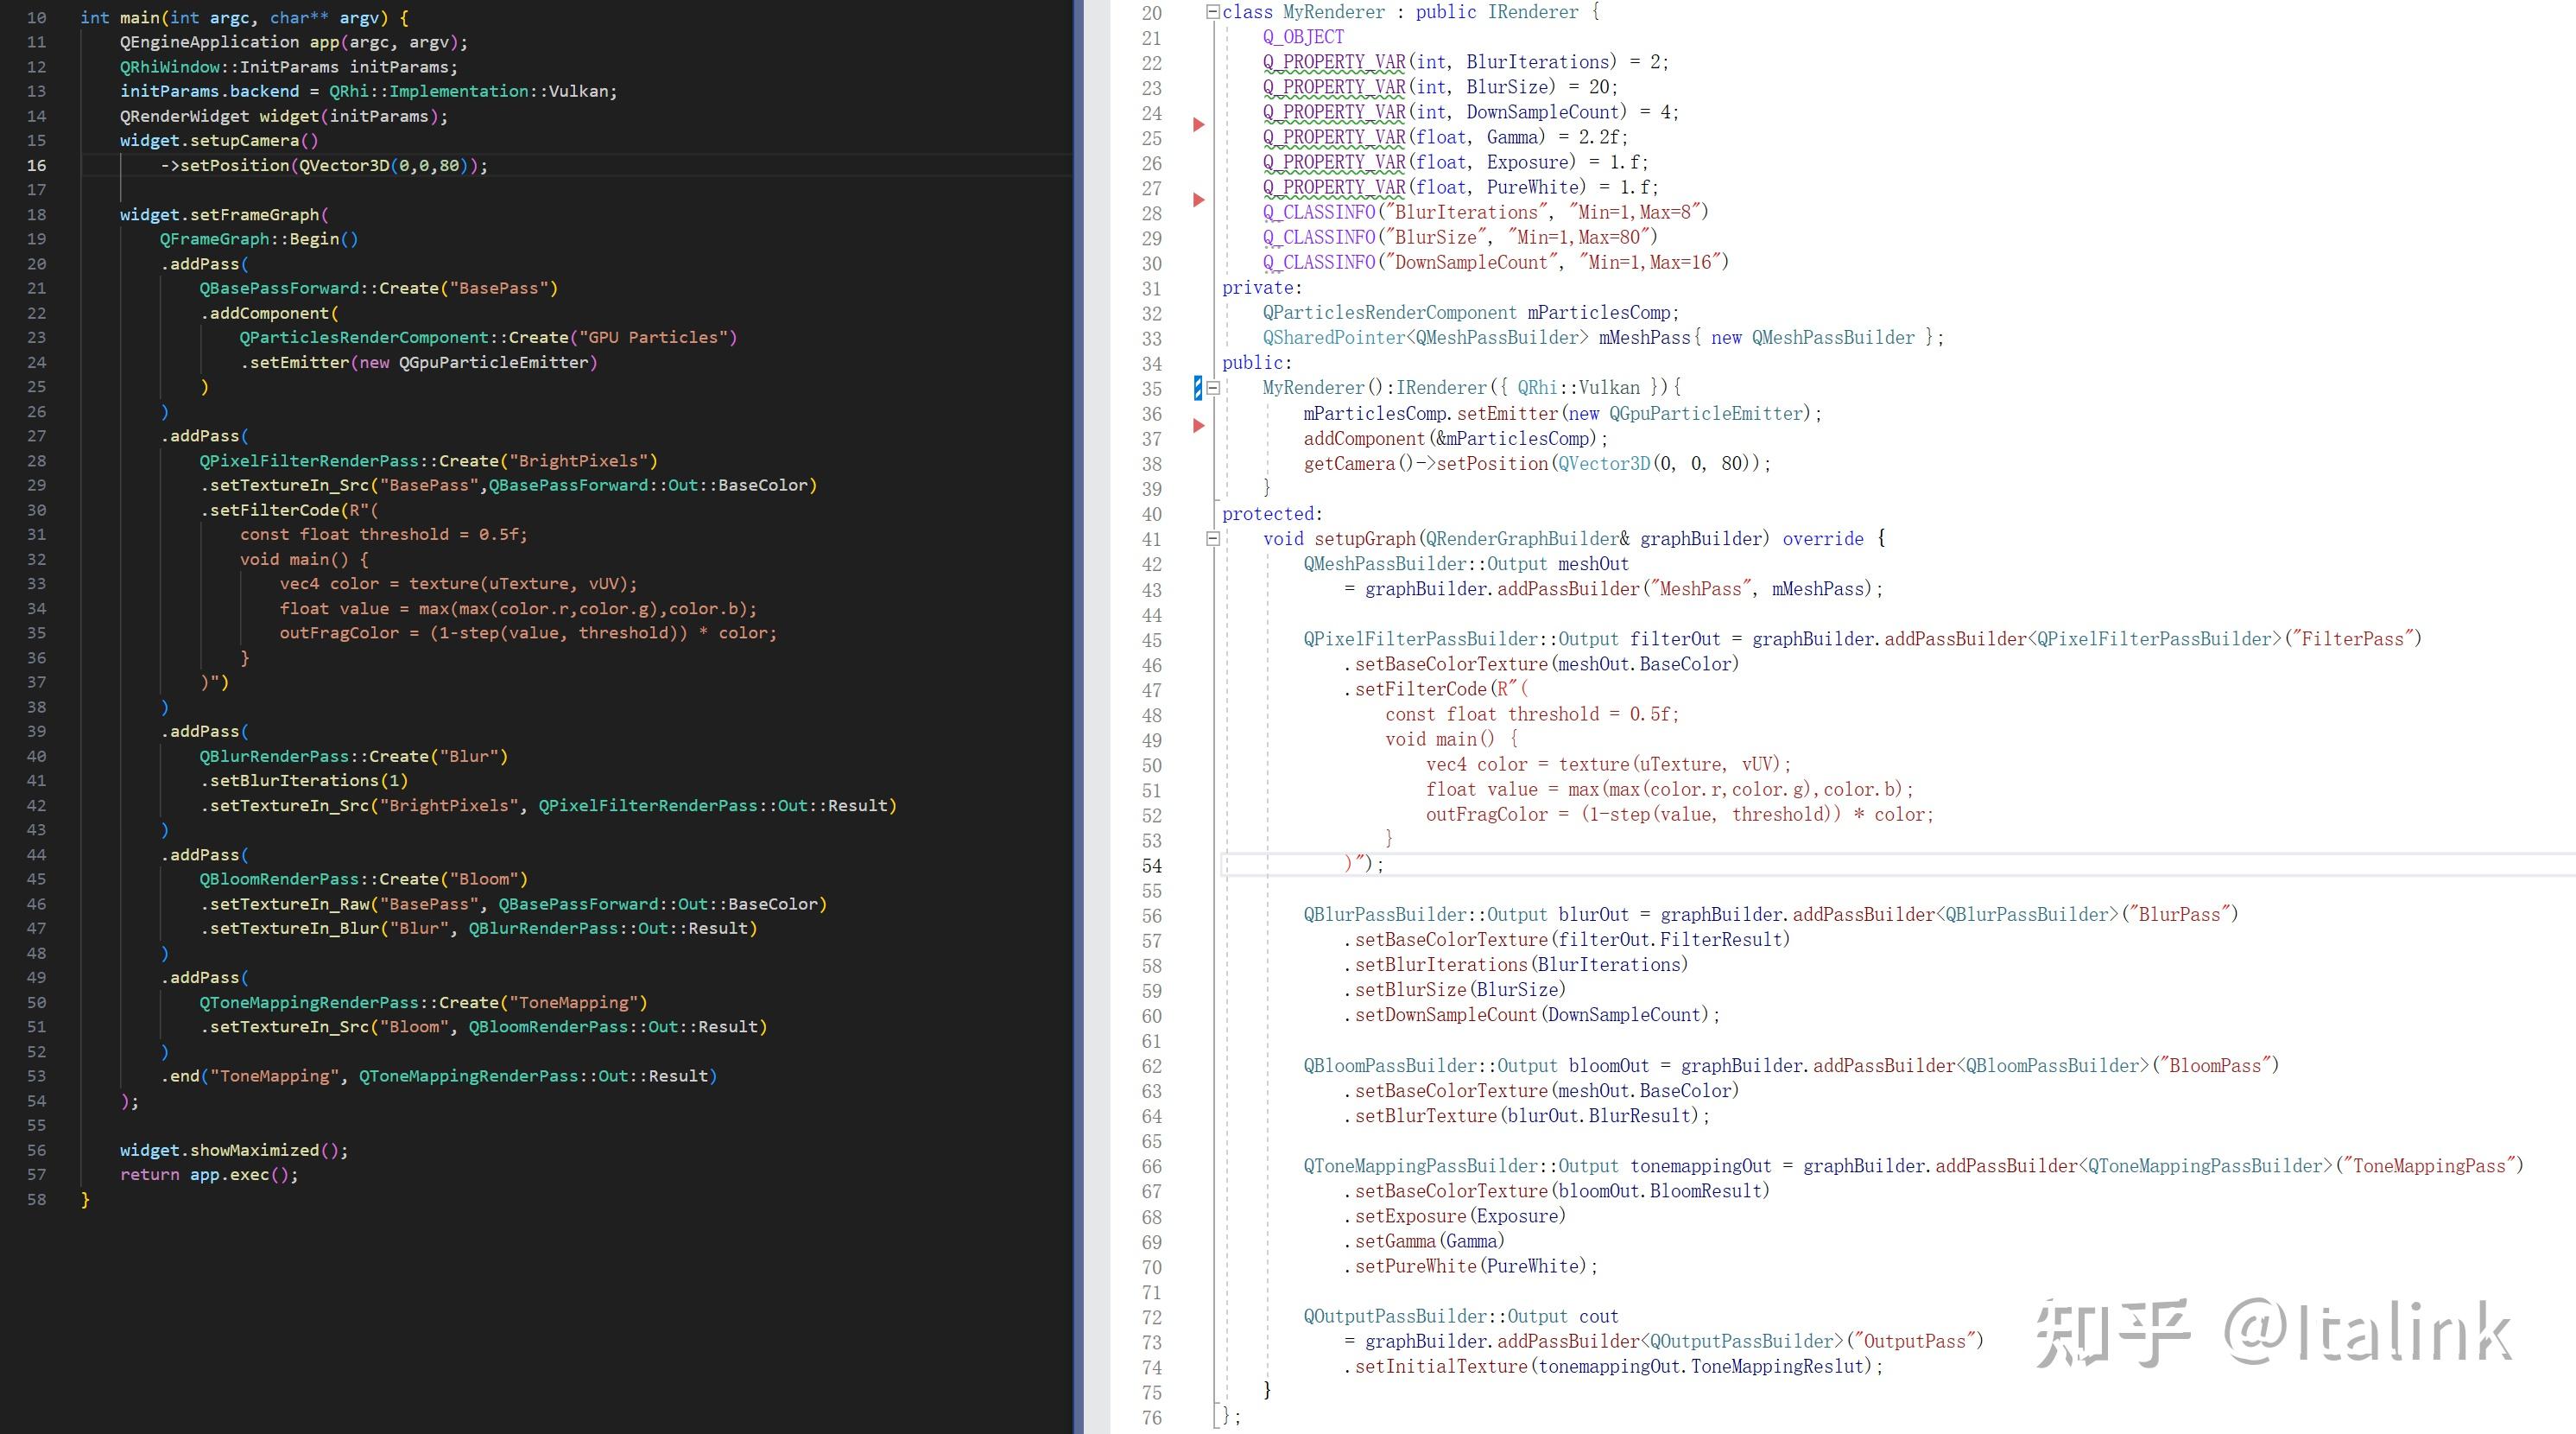Screen dimensions: 2576x1434
Task: Click 'QToneMappingRenderPass' on dark editor line 50
Action: click(x=309, y=1002)
